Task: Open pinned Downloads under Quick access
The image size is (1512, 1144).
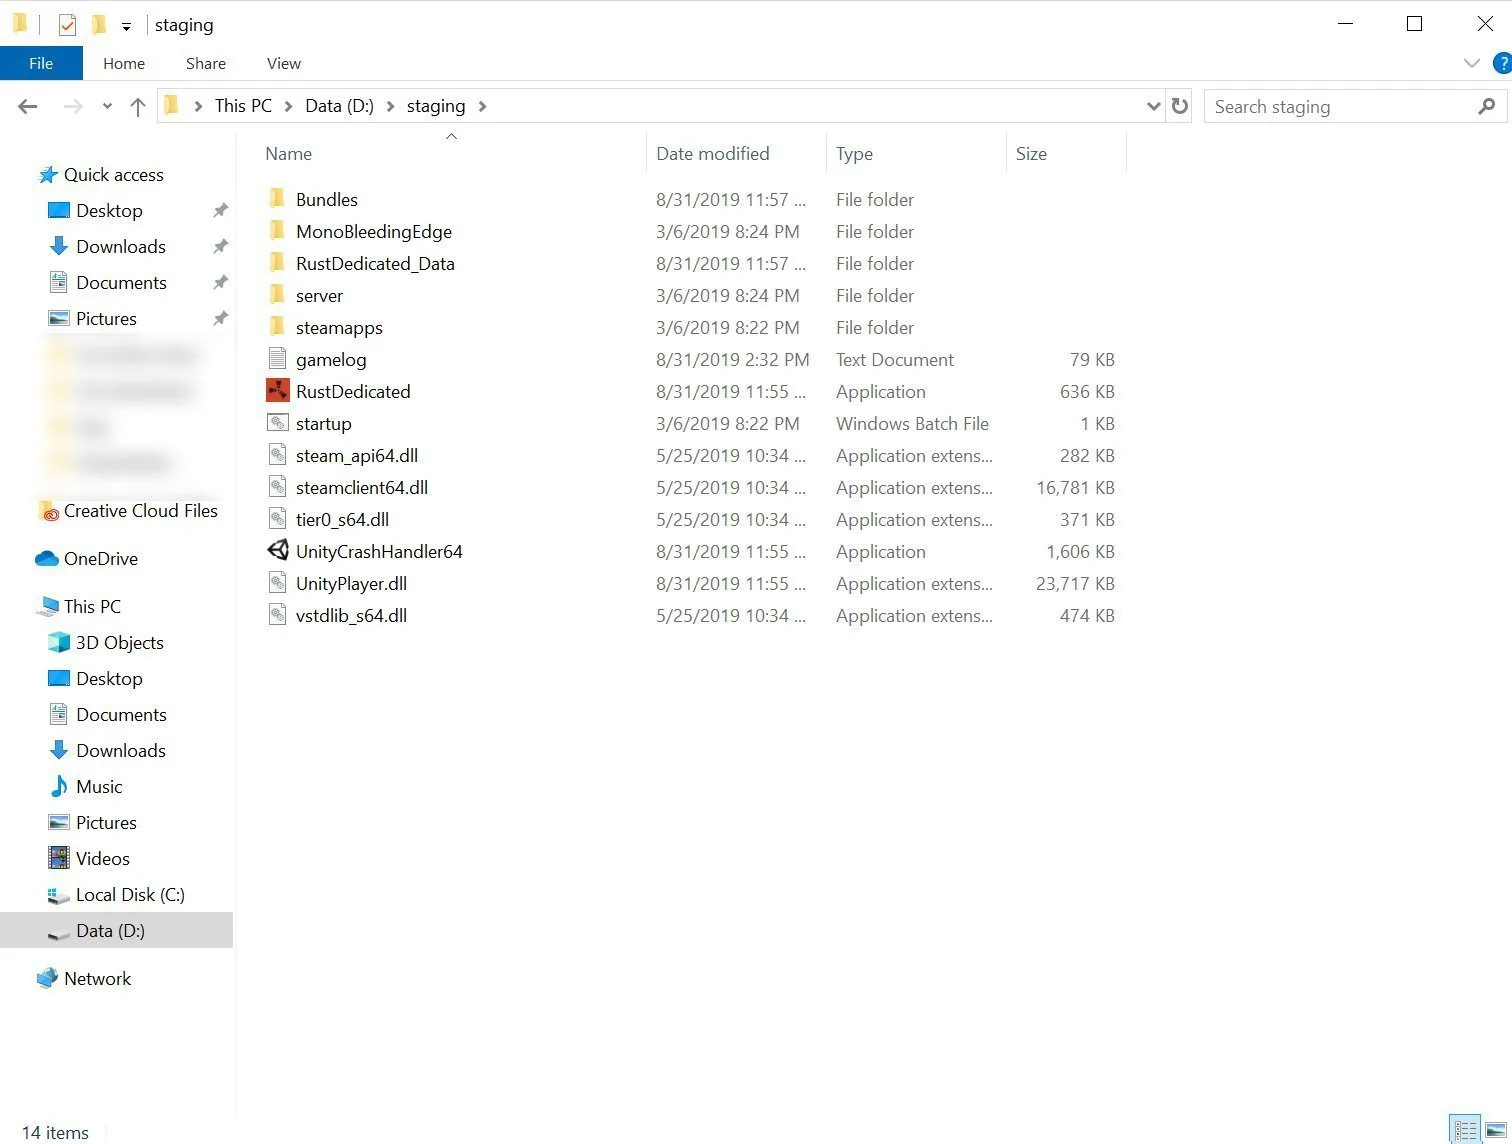Action: coord(121,247)
